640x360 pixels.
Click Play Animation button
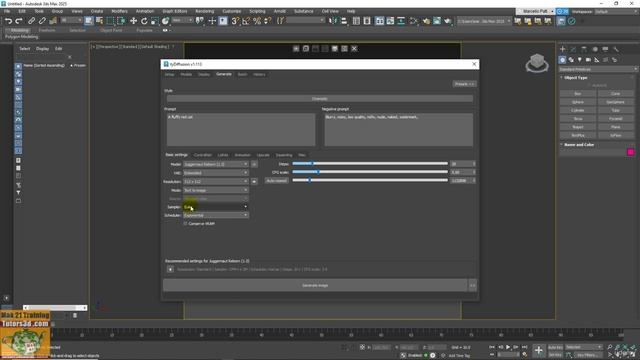[508, 347]
